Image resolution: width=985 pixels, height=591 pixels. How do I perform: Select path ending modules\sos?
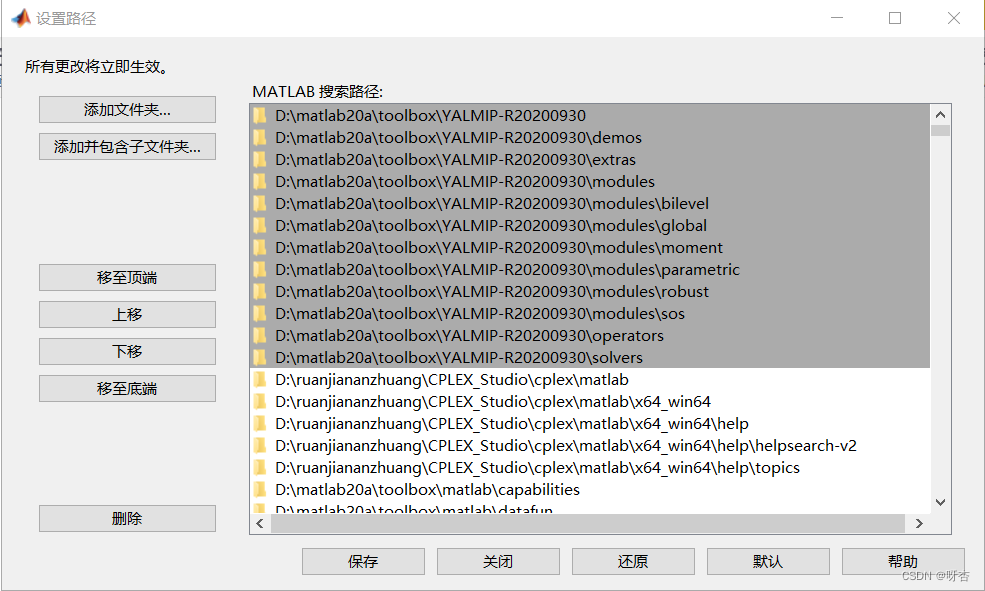click(x=590, y=313)
